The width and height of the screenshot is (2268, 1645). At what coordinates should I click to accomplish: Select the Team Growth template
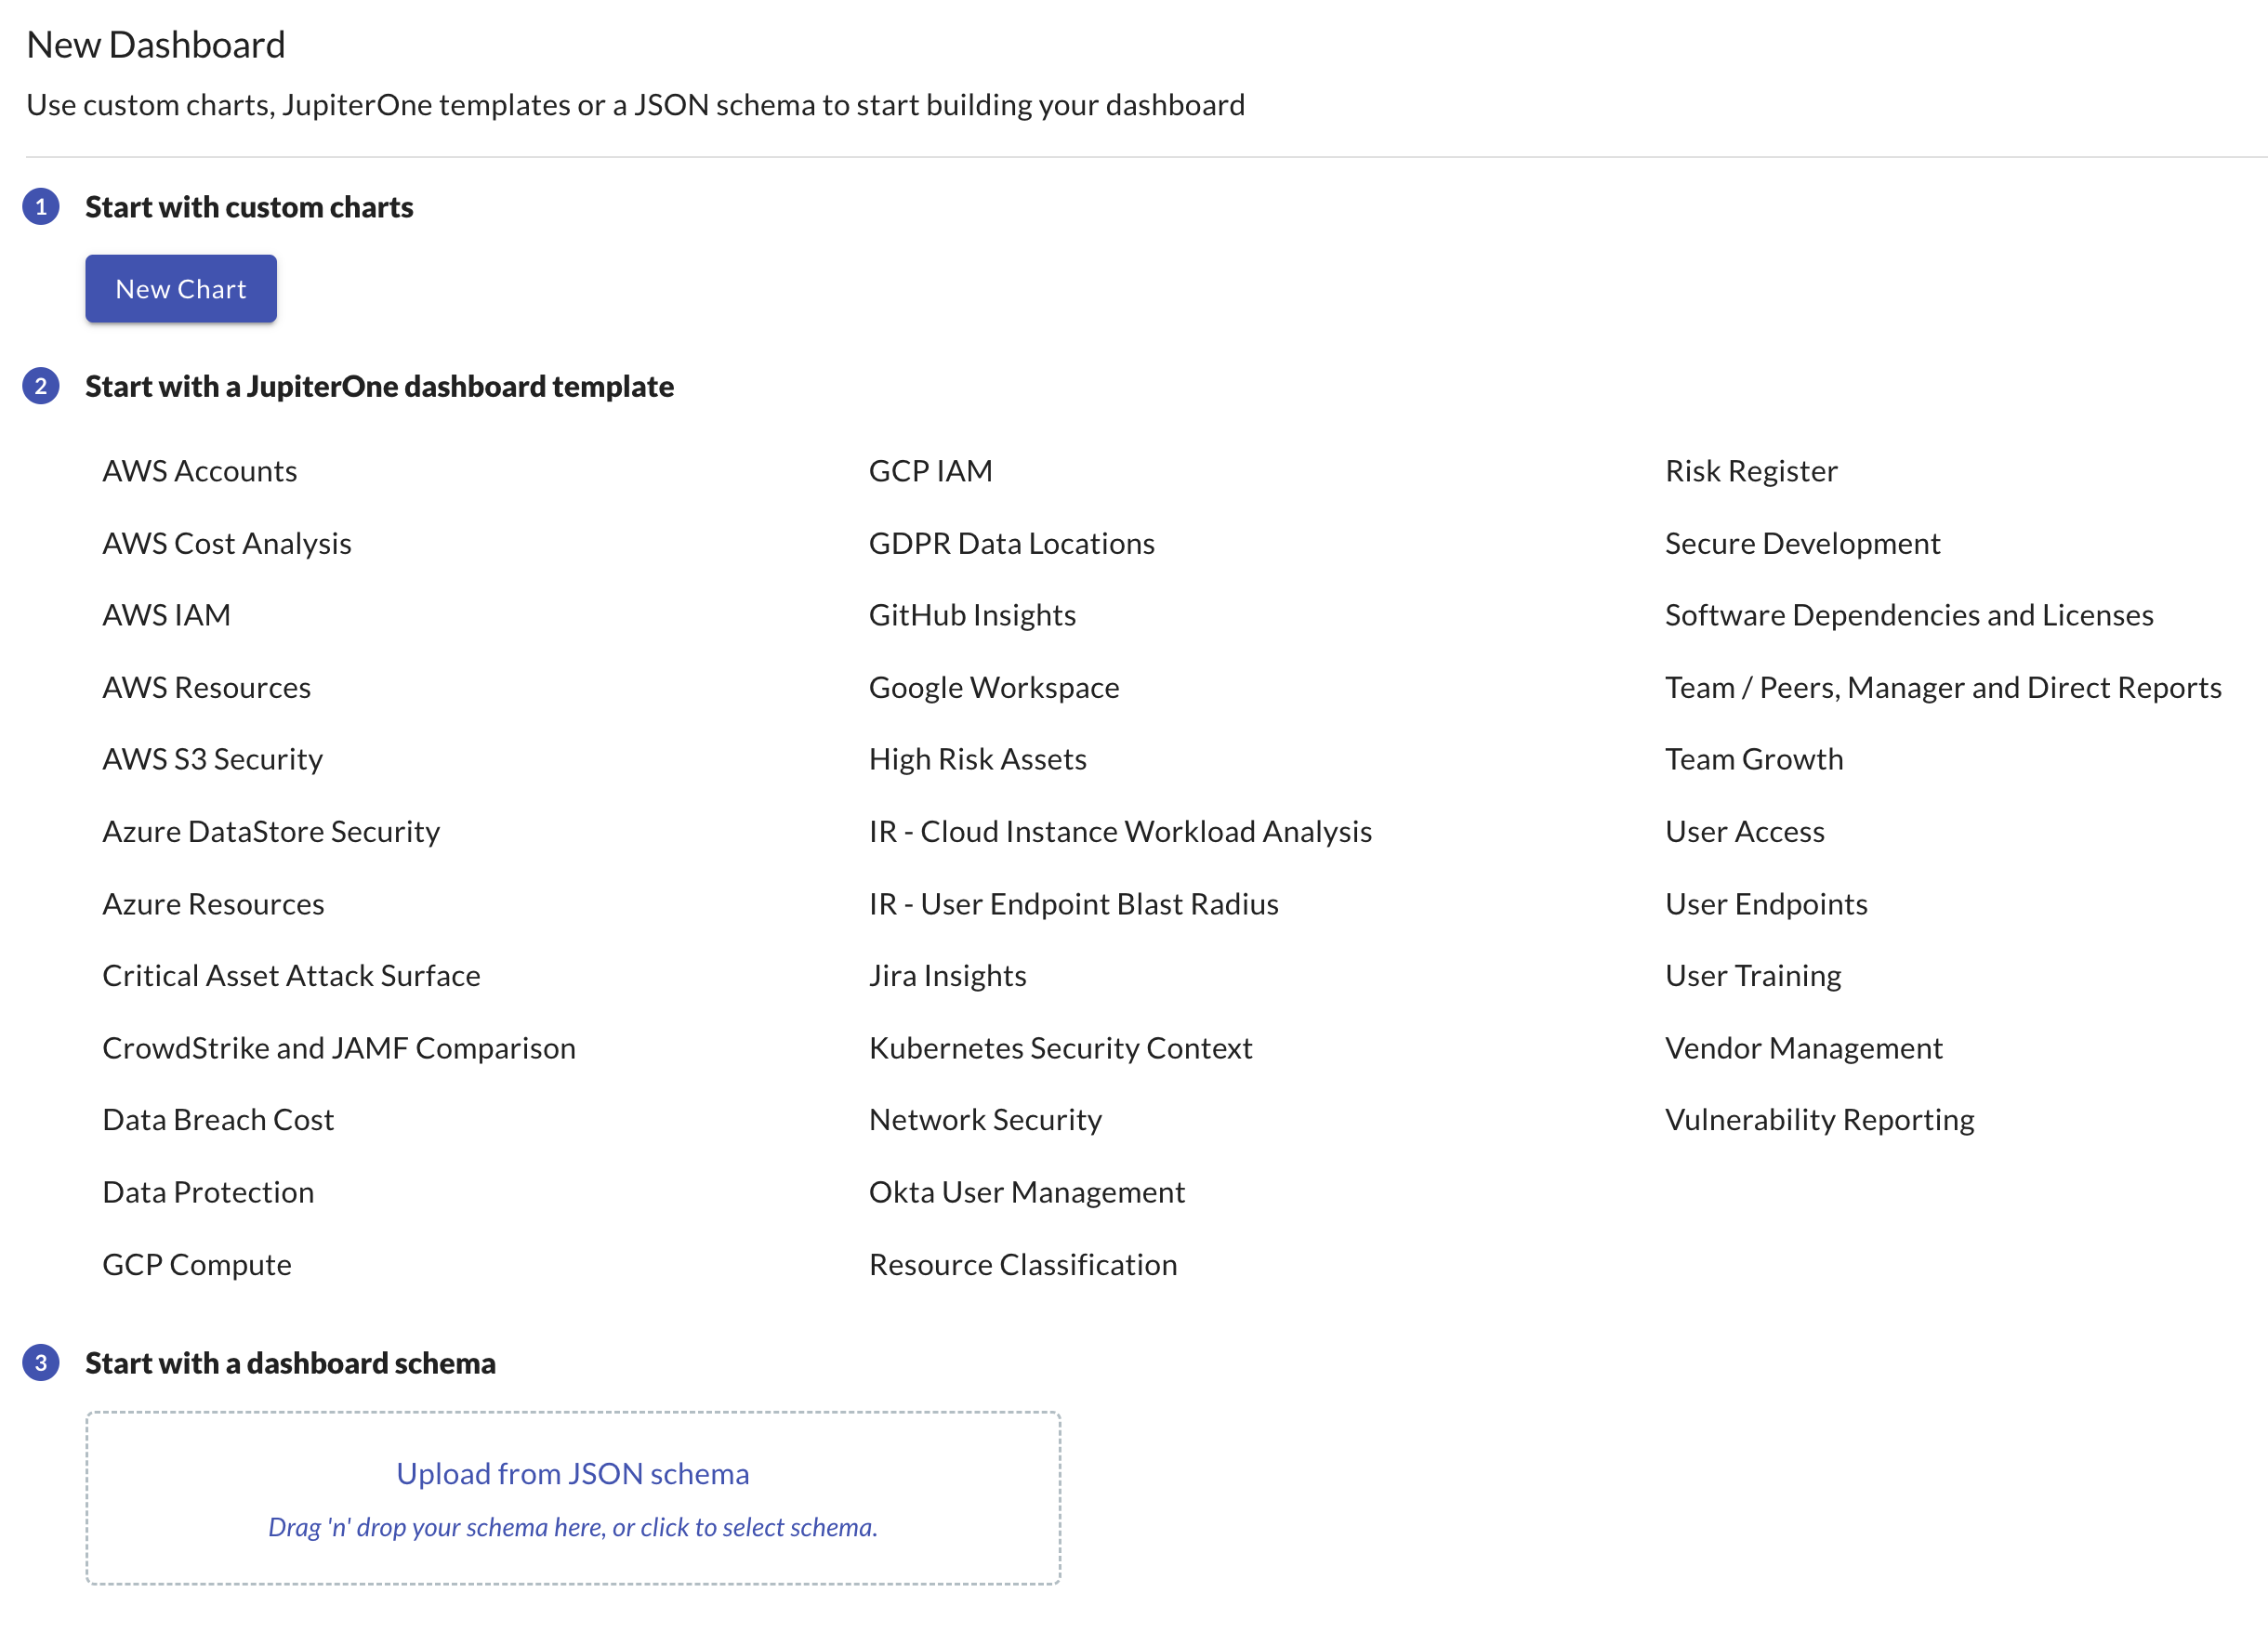1753,759
